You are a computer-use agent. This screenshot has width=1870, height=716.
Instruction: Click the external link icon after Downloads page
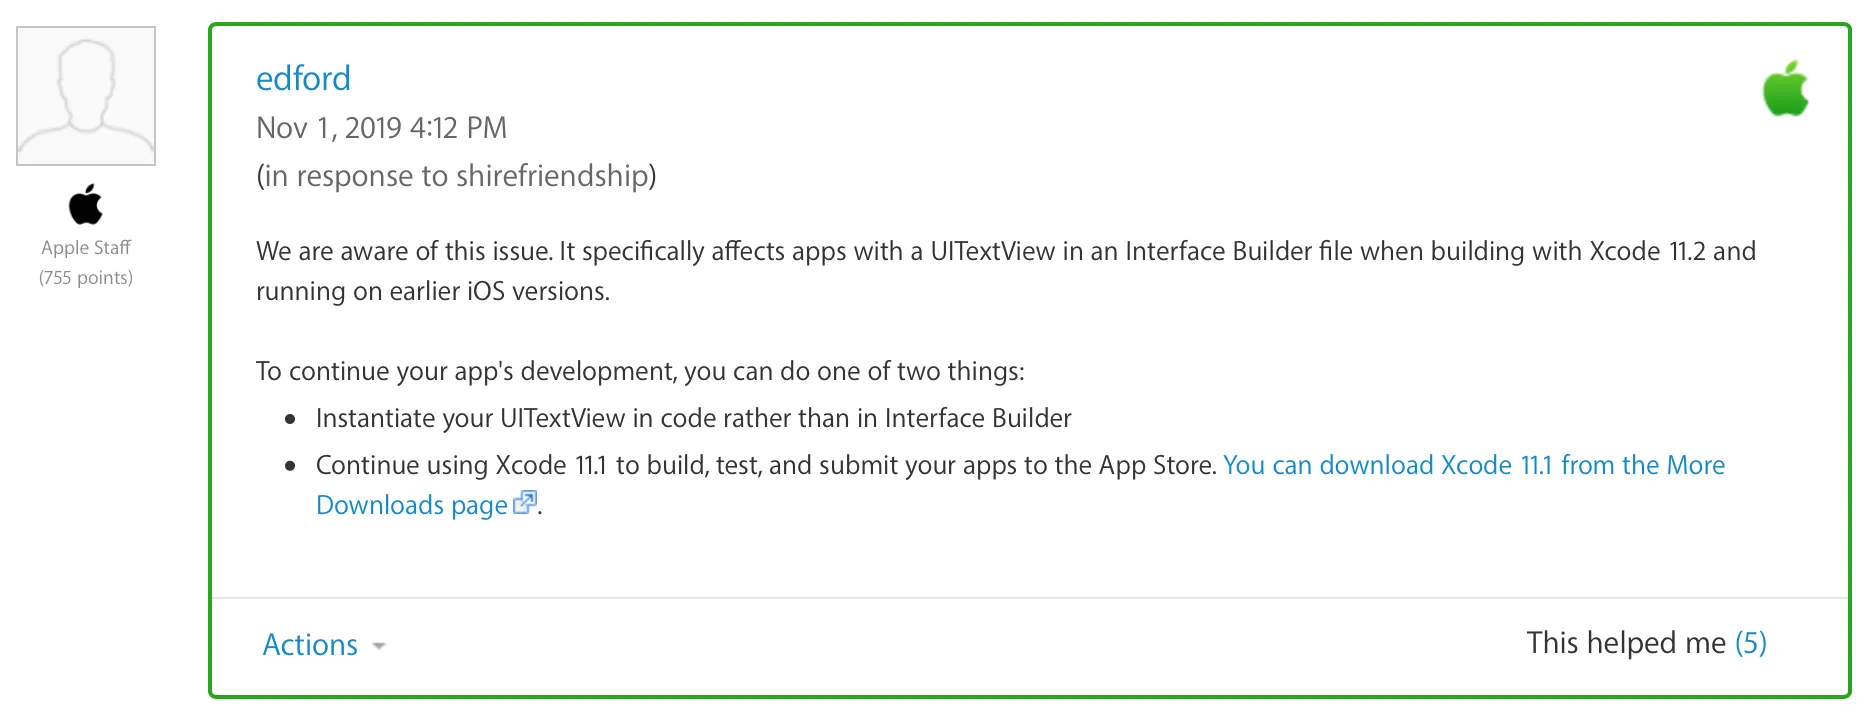[525, 503]
